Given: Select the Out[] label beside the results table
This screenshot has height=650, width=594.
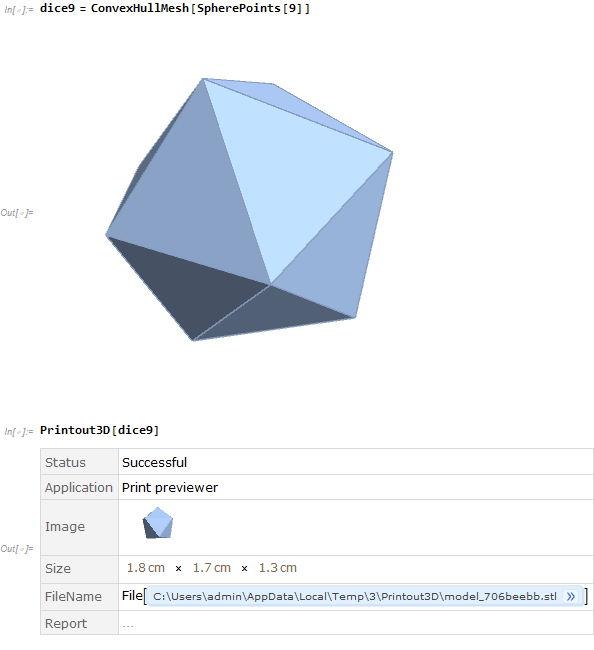Looking at the screenshot, I should point(17,549).
